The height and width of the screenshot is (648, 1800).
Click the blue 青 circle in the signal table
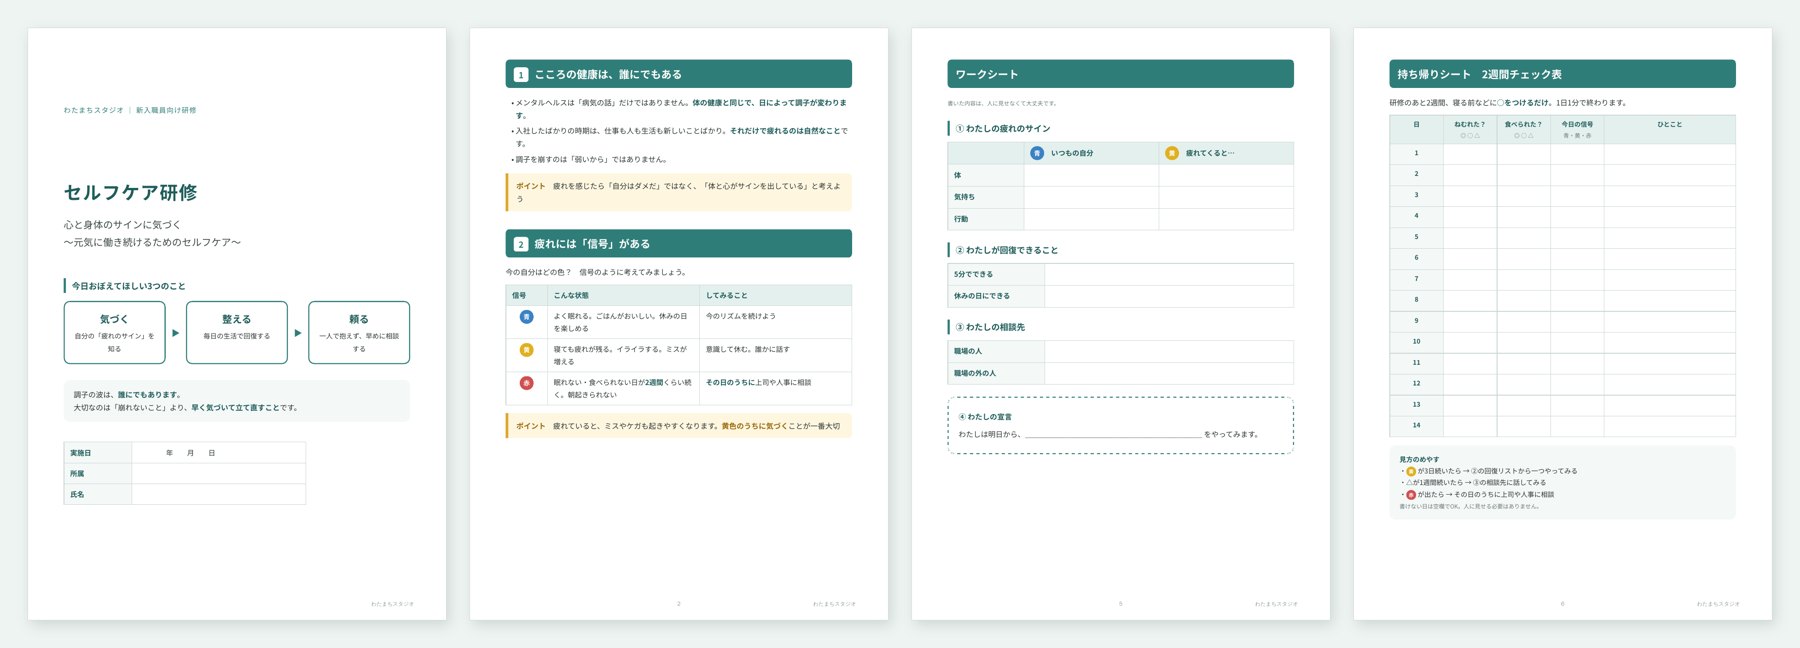click(x=526, y=317)
